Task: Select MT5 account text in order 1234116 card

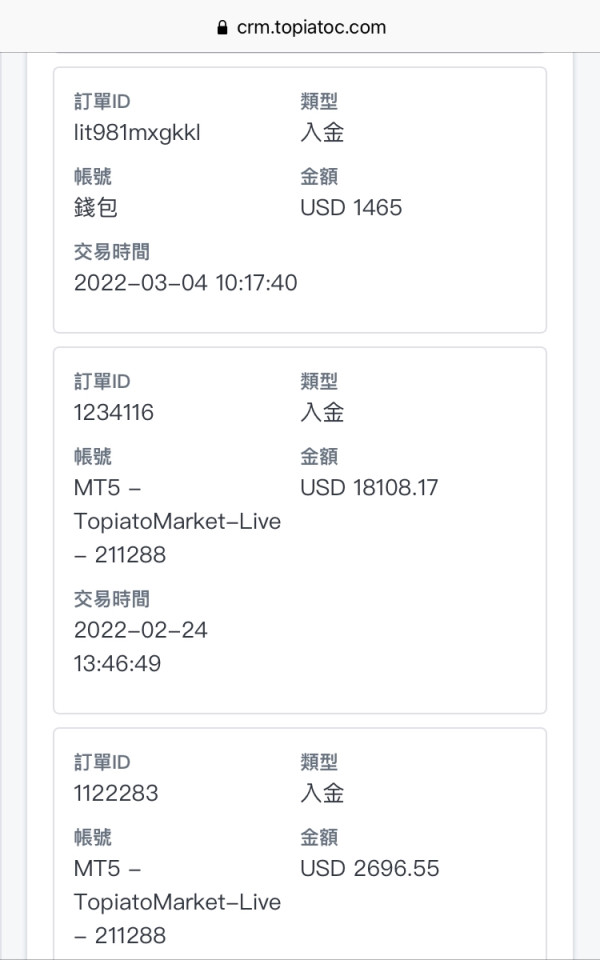Action: pos(177,521)
